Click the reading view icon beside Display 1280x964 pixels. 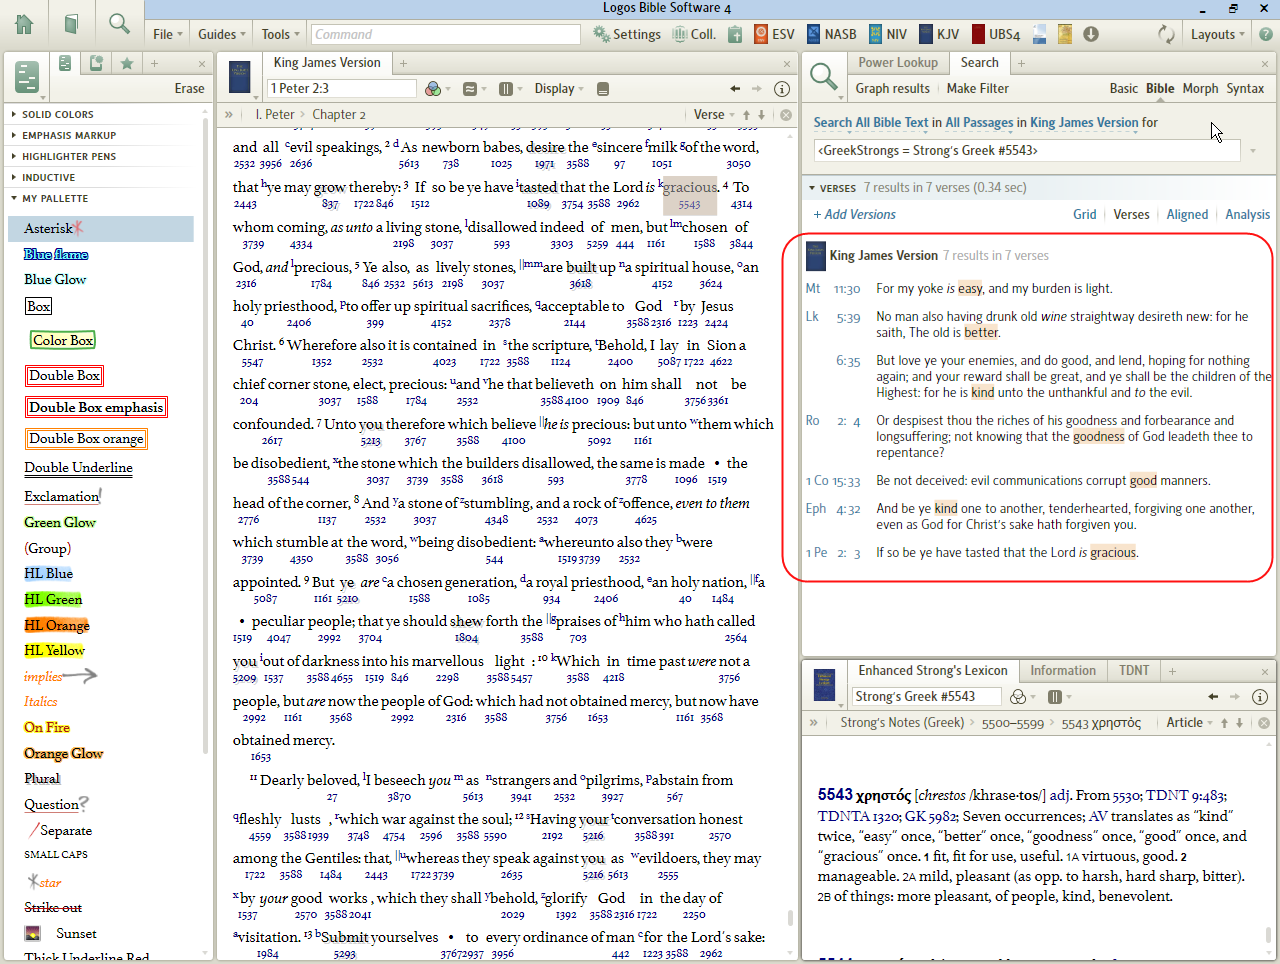click(603, 89)
